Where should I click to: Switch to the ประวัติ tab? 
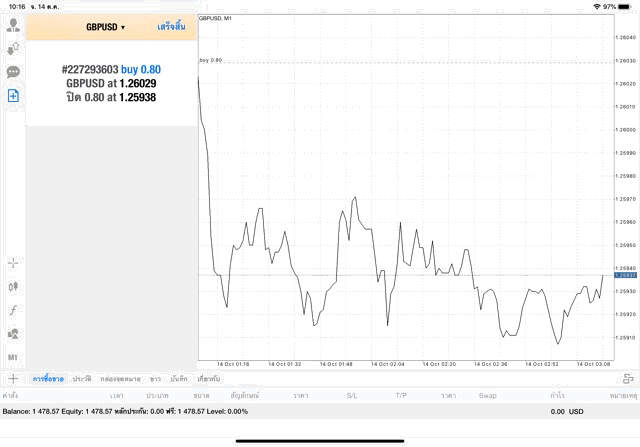click(x=82, y=379)
